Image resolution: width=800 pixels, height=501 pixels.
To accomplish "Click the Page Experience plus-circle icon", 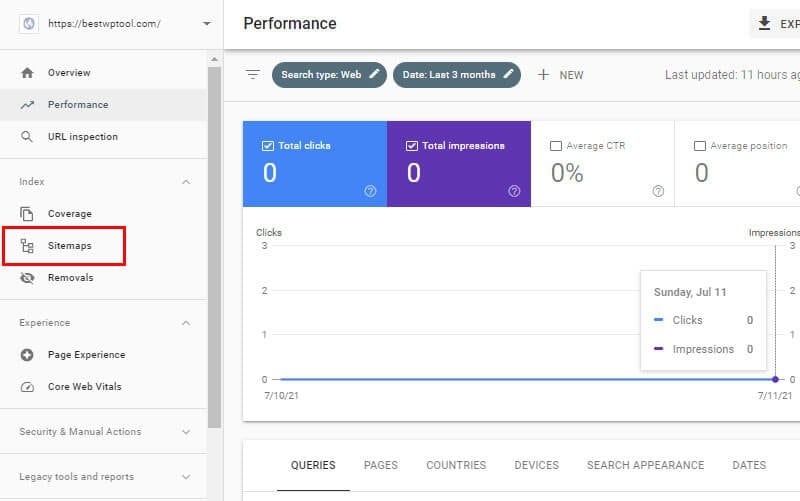I will (27, 355).
